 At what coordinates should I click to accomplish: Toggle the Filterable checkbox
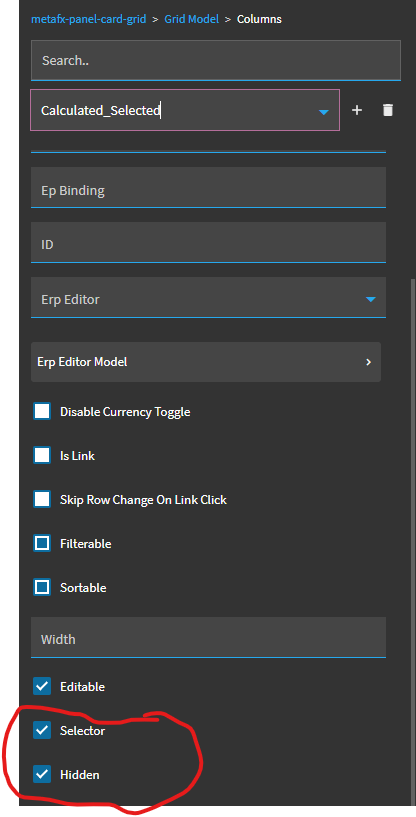42,543
